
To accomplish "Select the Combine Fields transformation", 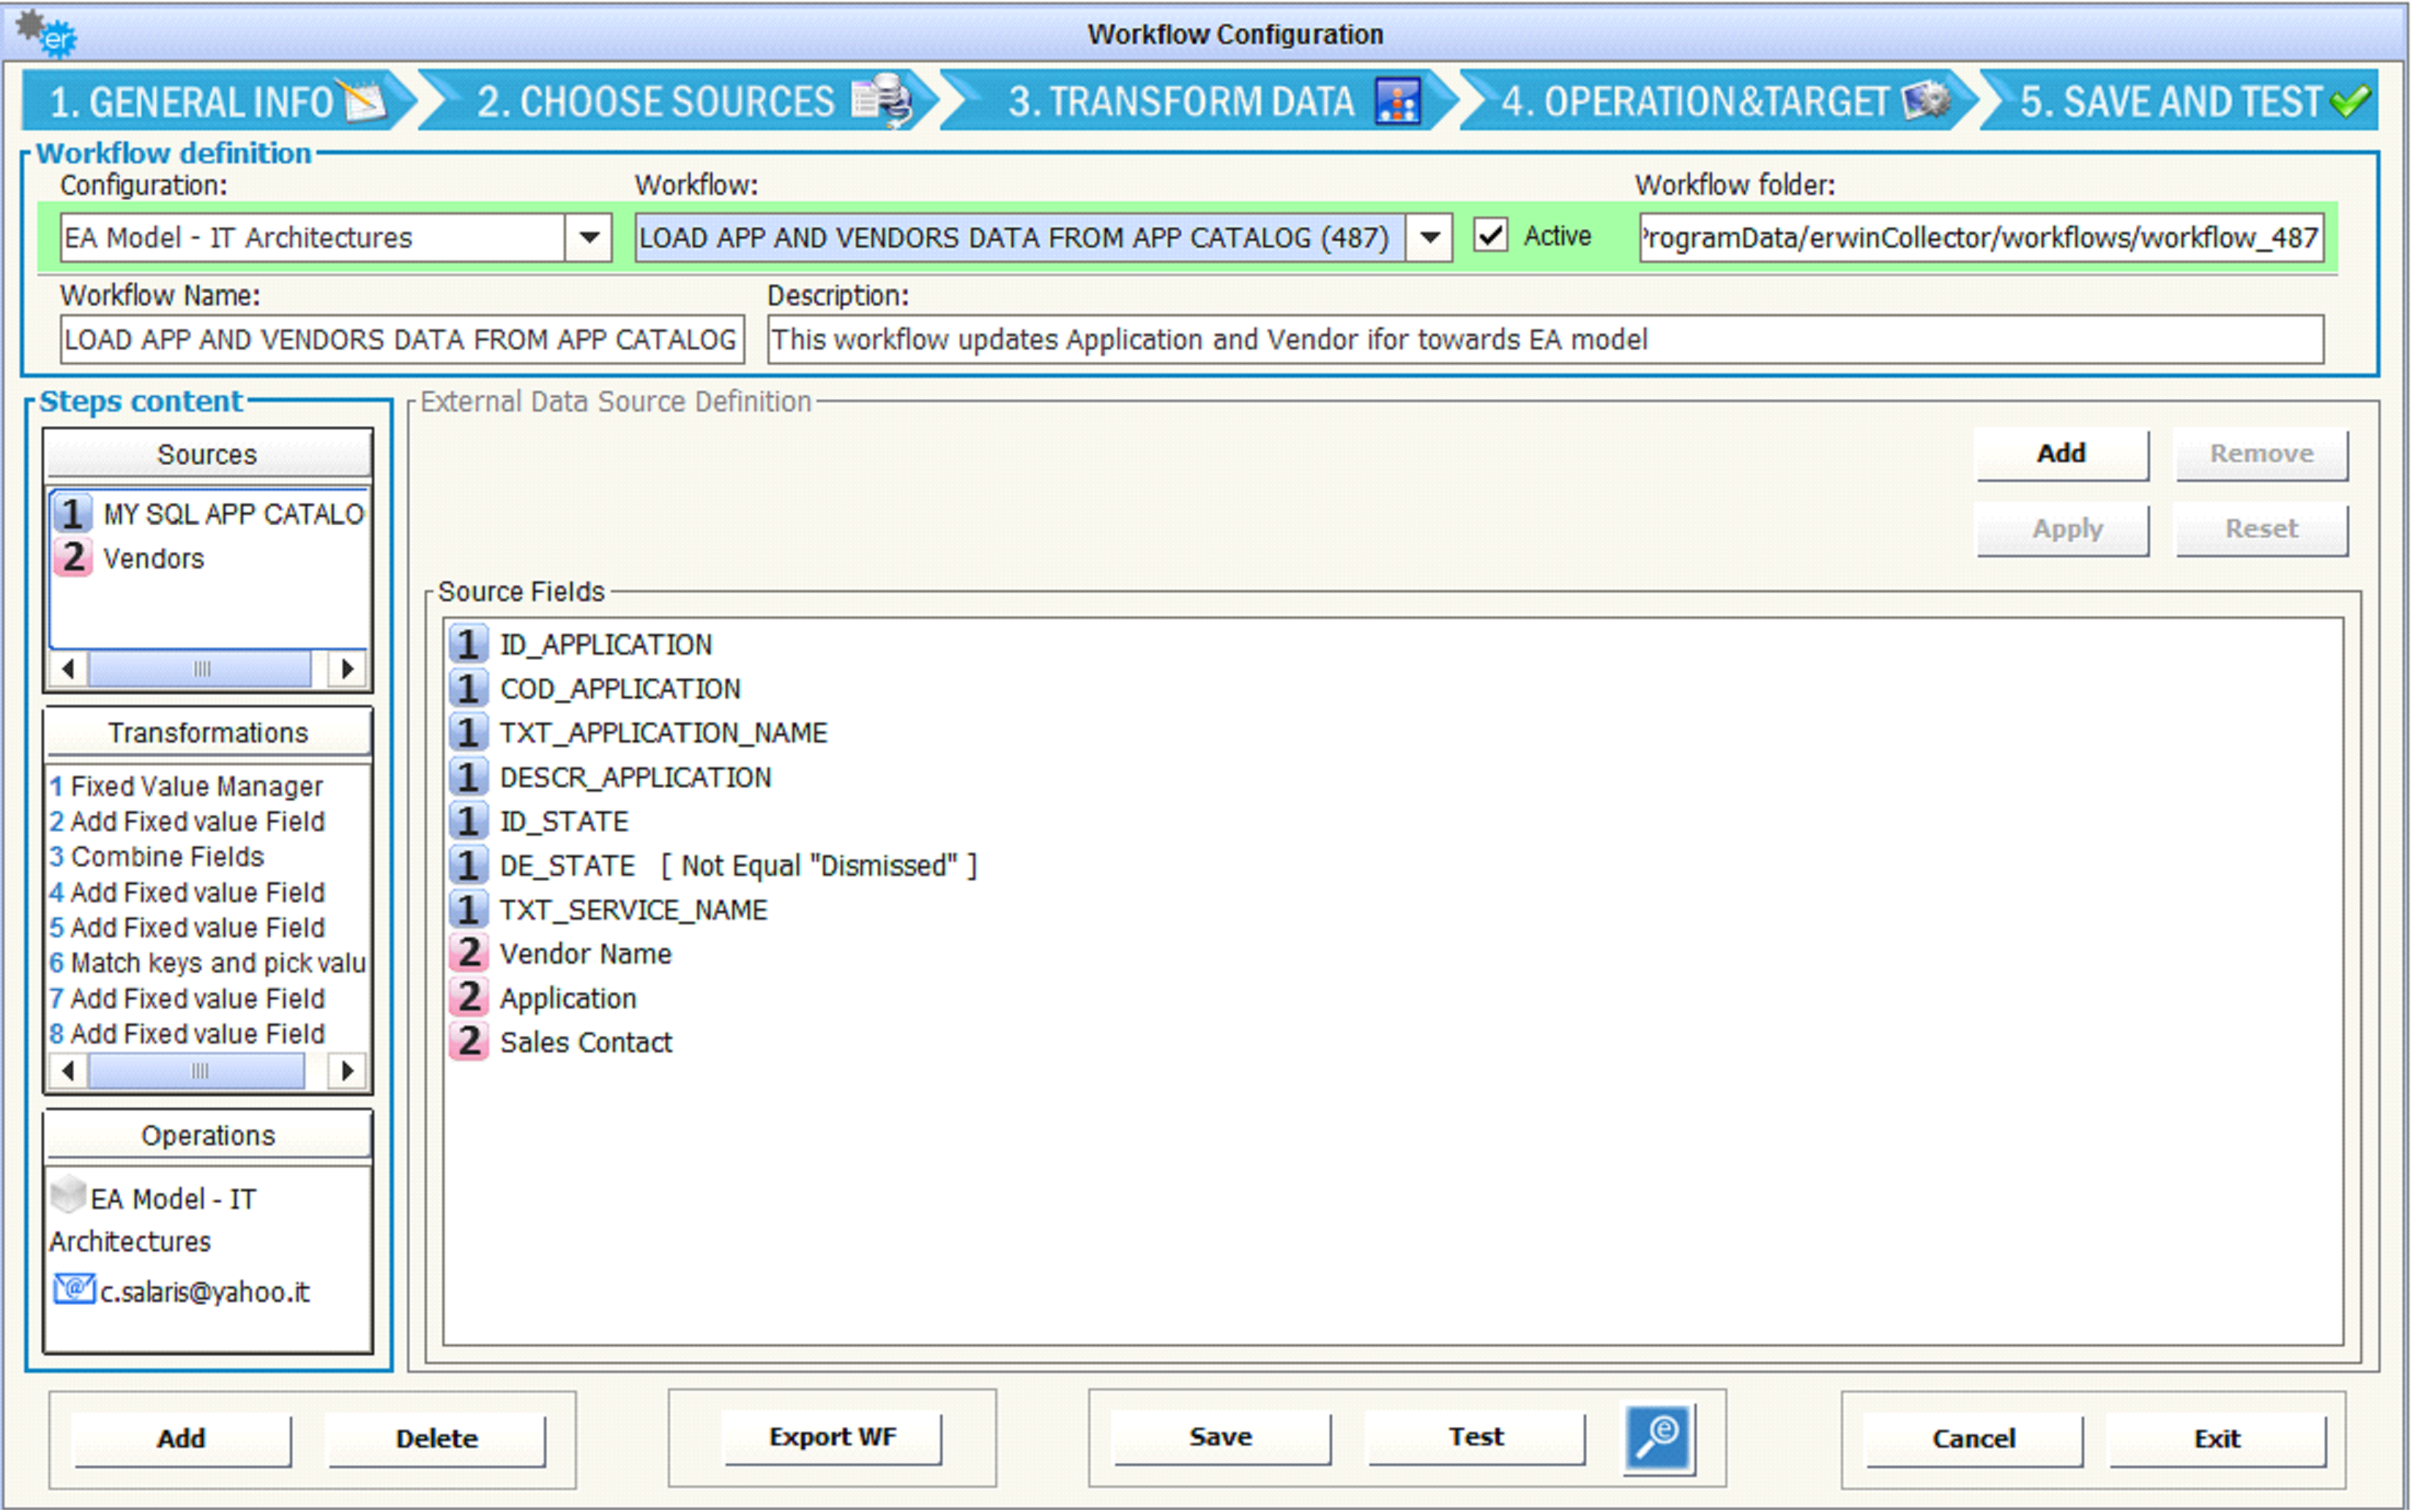I will click(x=167, y=857).
